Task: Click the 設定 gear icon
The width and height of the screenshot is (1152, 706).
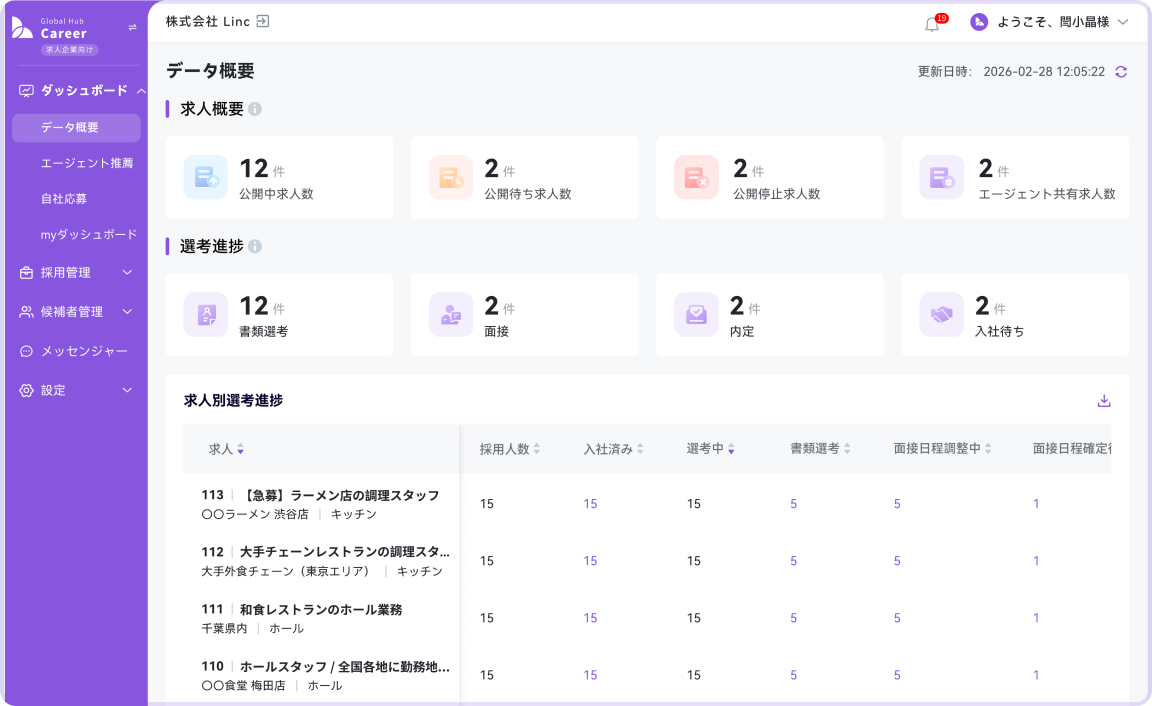Action: click(x=26, y=390)
